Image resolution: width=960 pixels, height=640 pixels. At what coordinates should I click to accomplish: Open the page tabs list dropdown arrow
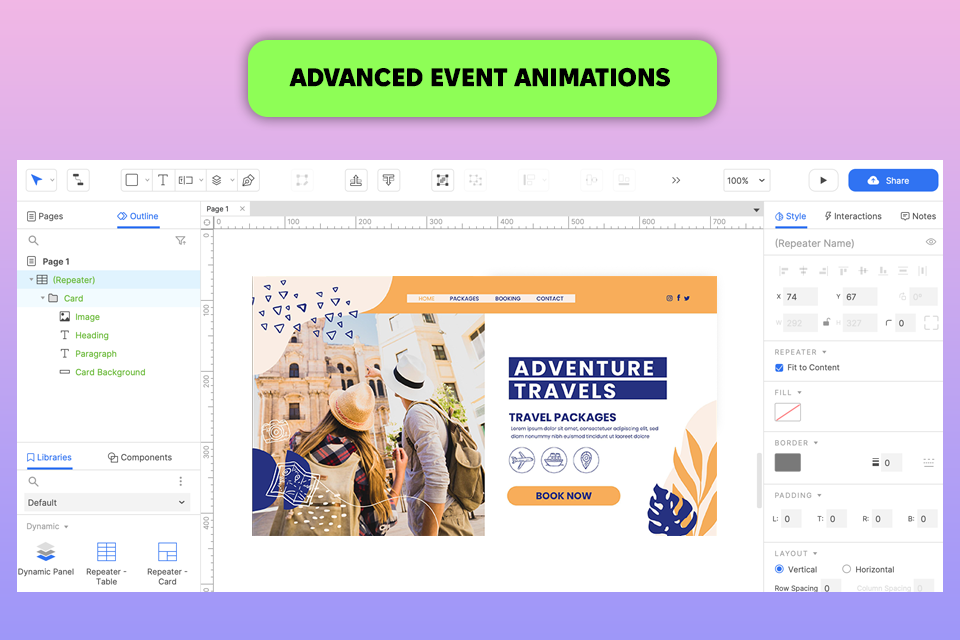point(756,209)
